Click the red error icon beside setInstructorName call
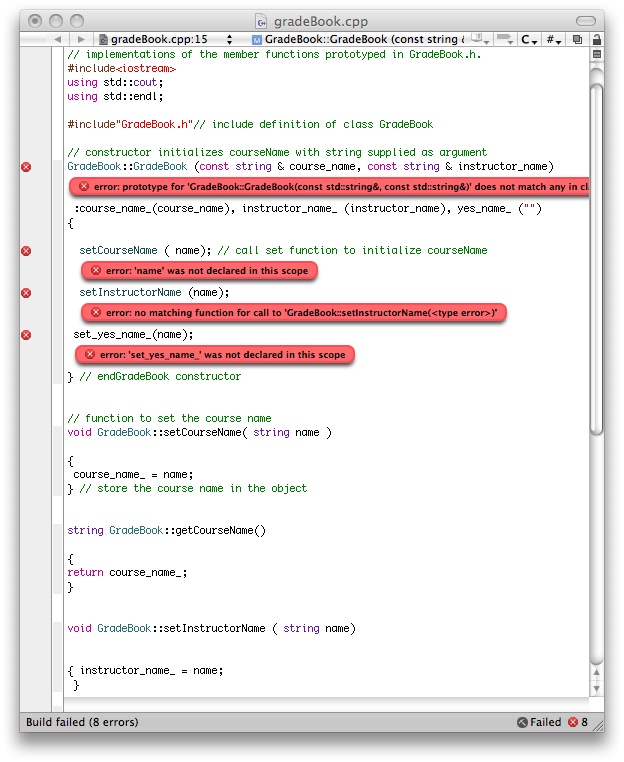The height and width of the screenshot is (762, 624). 26,293
